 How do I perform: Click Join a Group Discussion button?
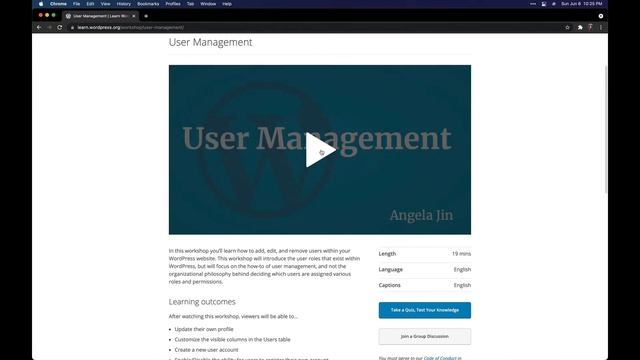click(x=424, y=336)
